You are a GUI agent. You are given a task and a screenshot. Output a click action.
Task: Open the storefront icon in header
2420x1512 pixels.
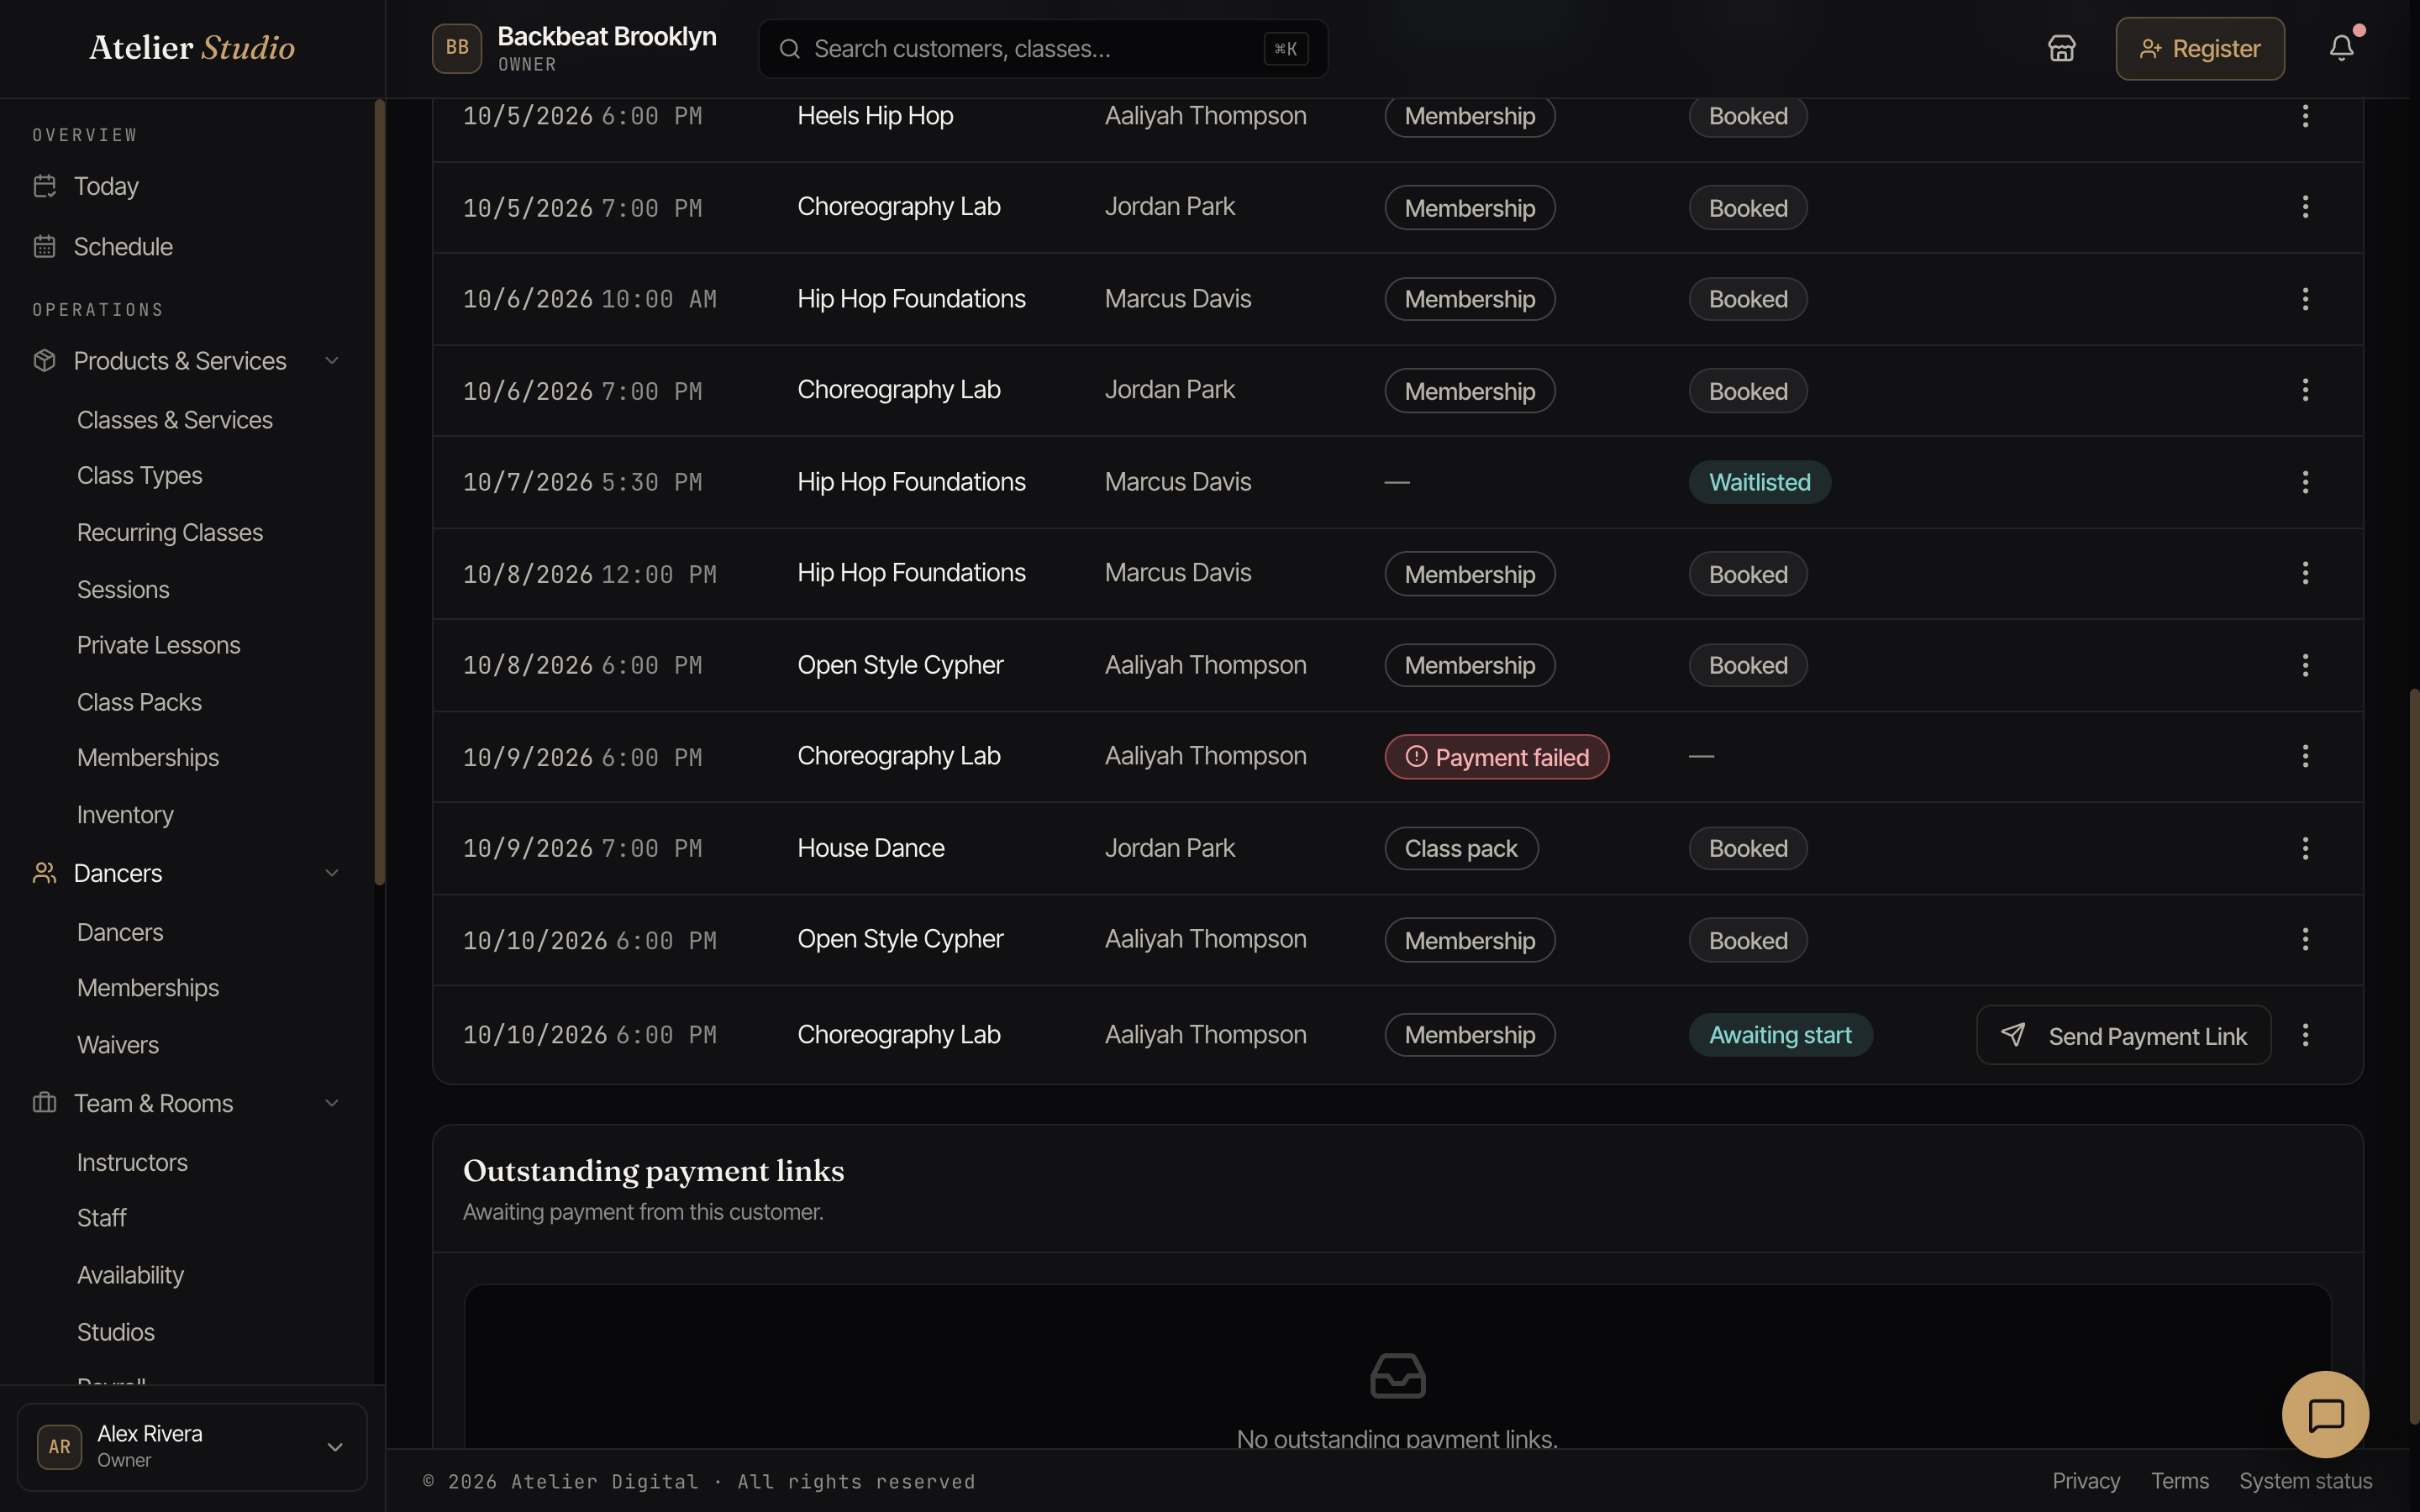point(2061,48)
